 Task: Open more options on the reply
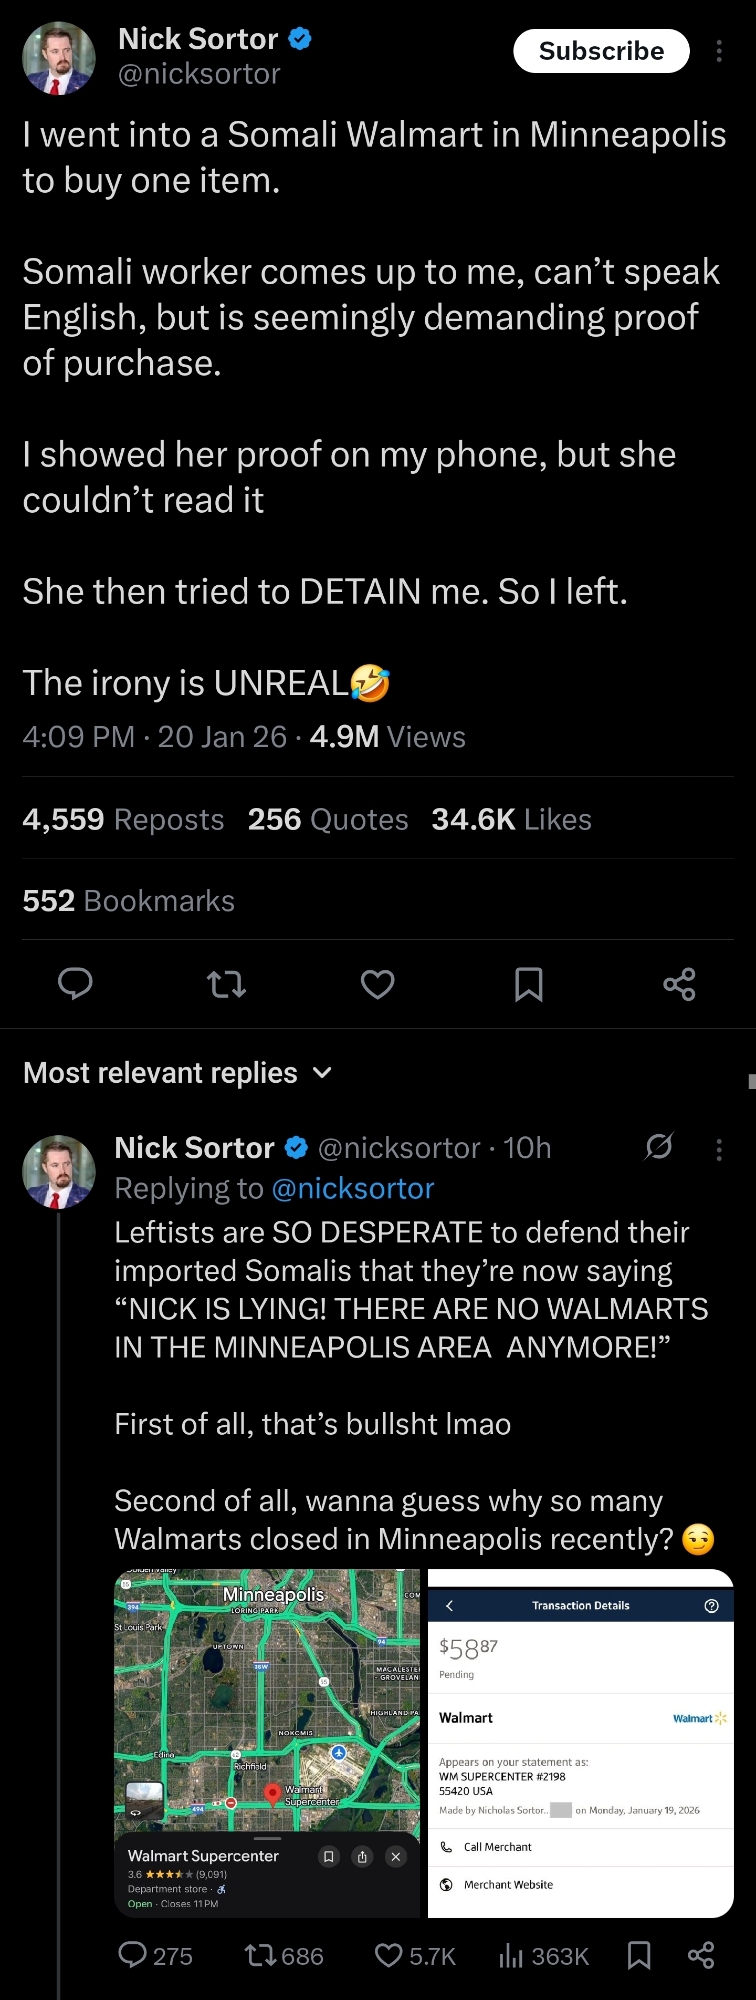pyautogui.click(x=719, y=1149)
